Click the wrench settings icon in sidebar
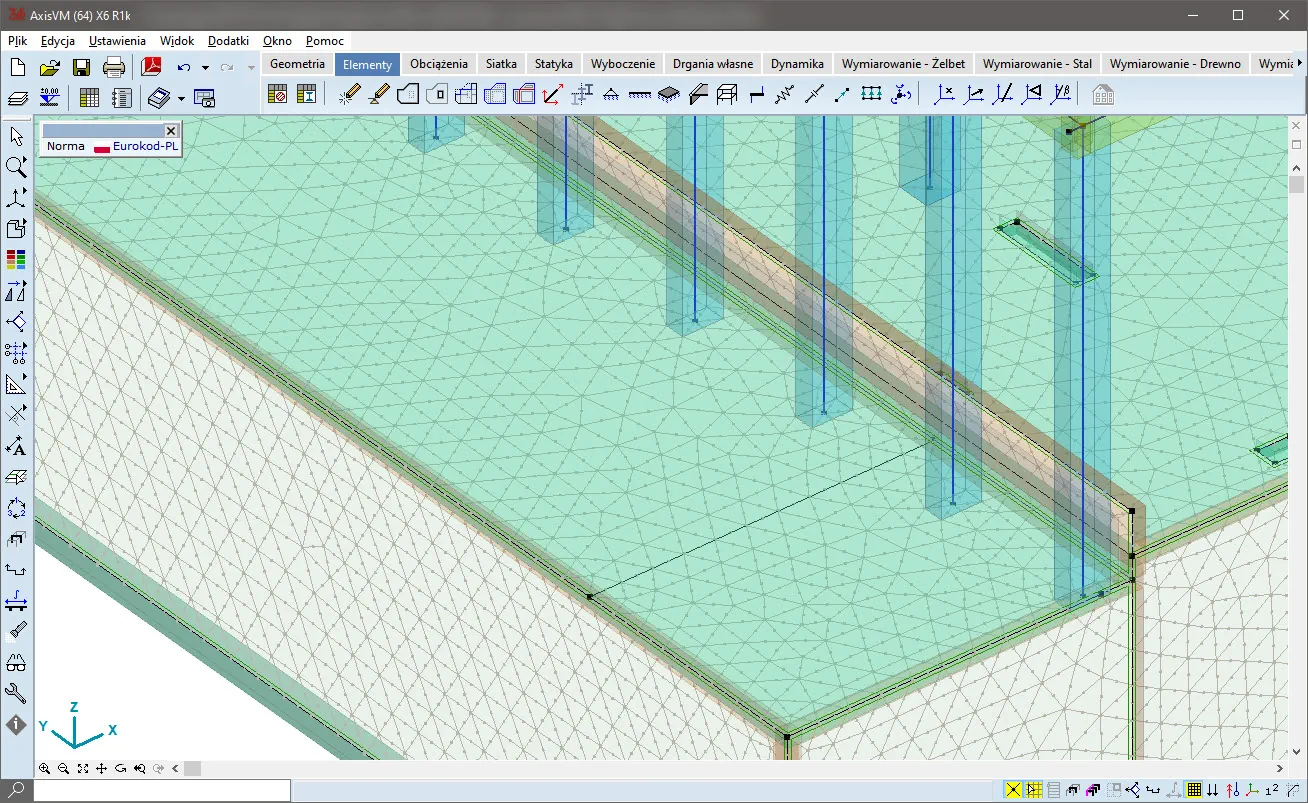This screenshot has width=1308, height=803. coord(16,693)
